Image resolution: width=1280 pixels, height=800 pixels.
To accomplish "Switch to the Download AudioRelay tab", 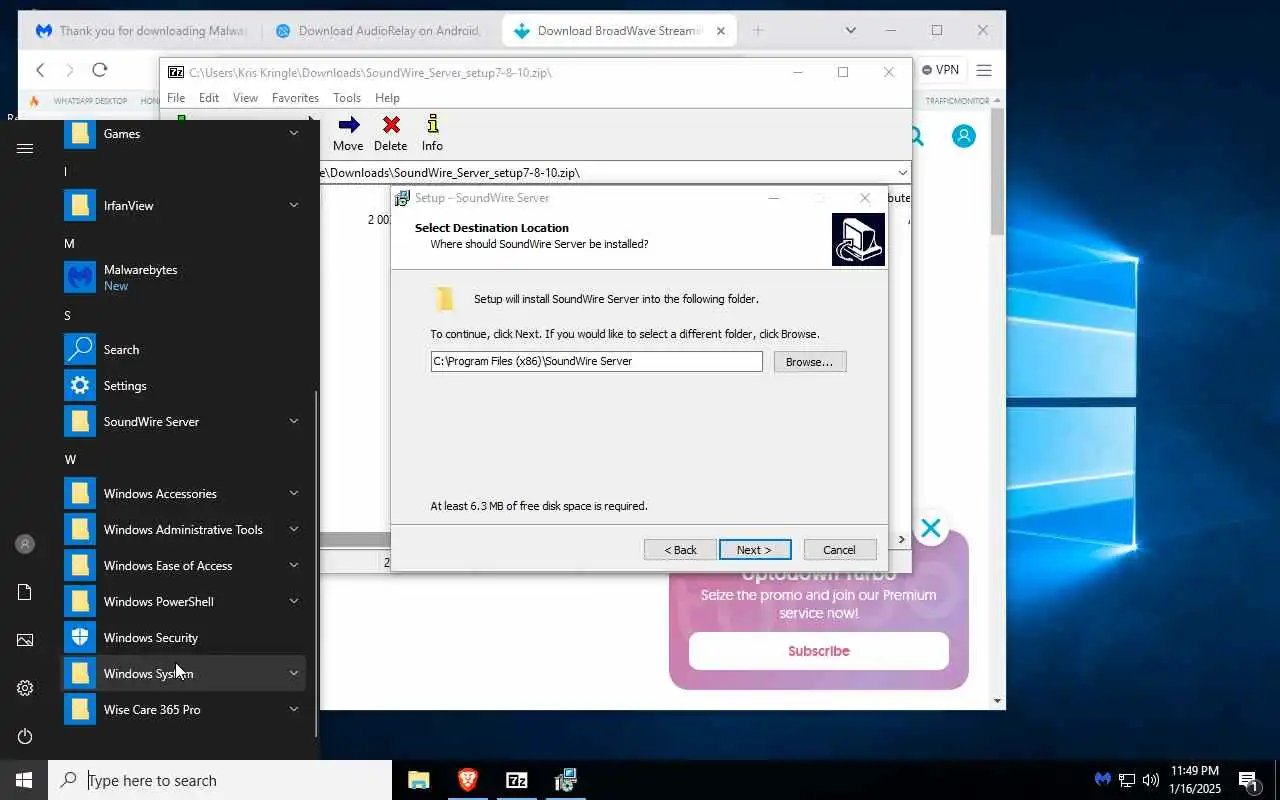I will 378,31.
